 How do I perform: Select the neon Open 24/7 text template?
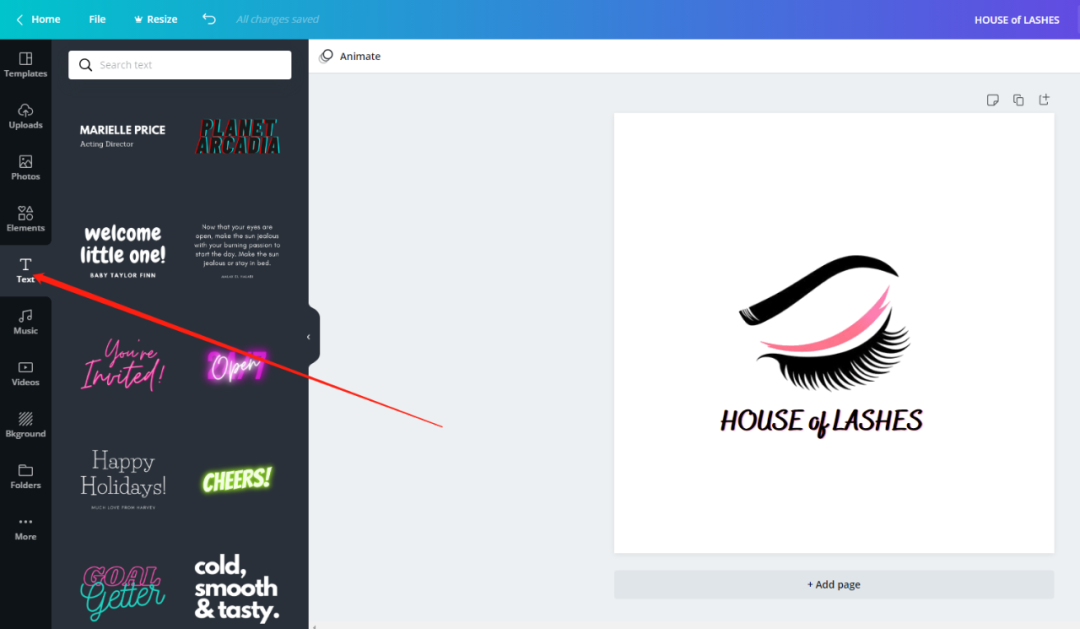[237, 366]
